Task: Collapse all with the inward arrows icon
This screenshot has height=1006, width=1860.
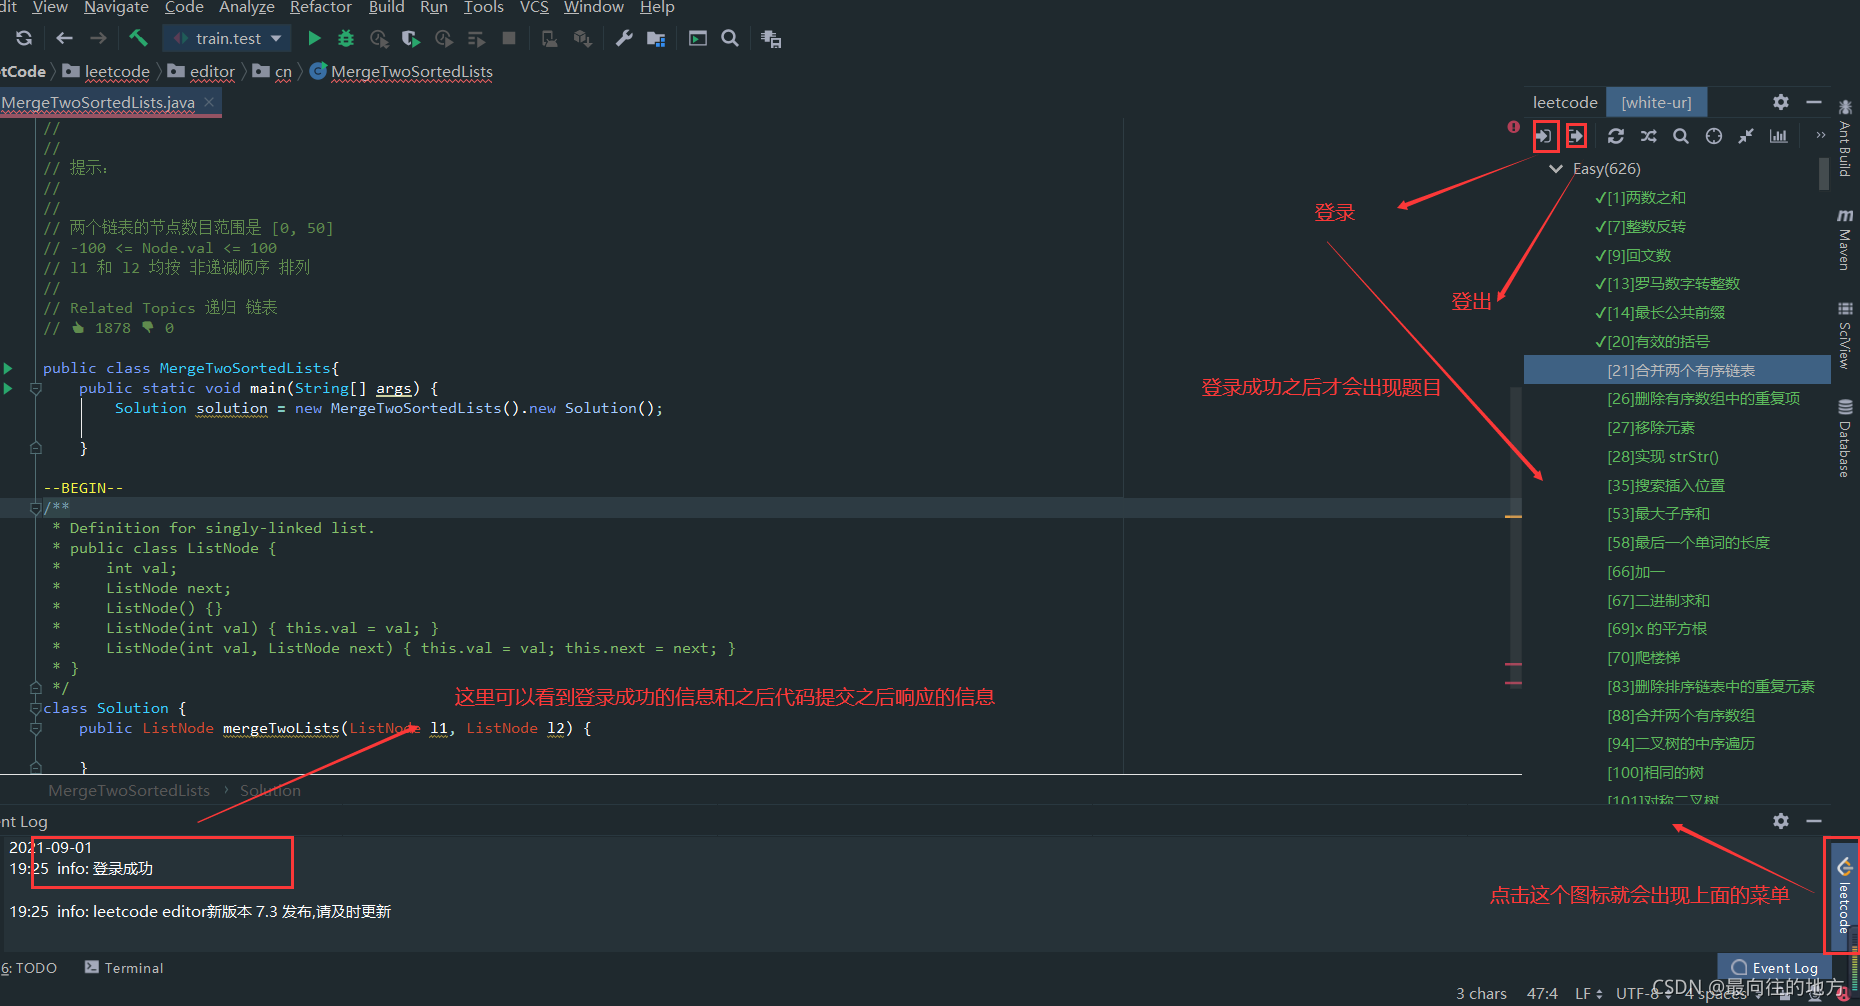Action: 1746,136
